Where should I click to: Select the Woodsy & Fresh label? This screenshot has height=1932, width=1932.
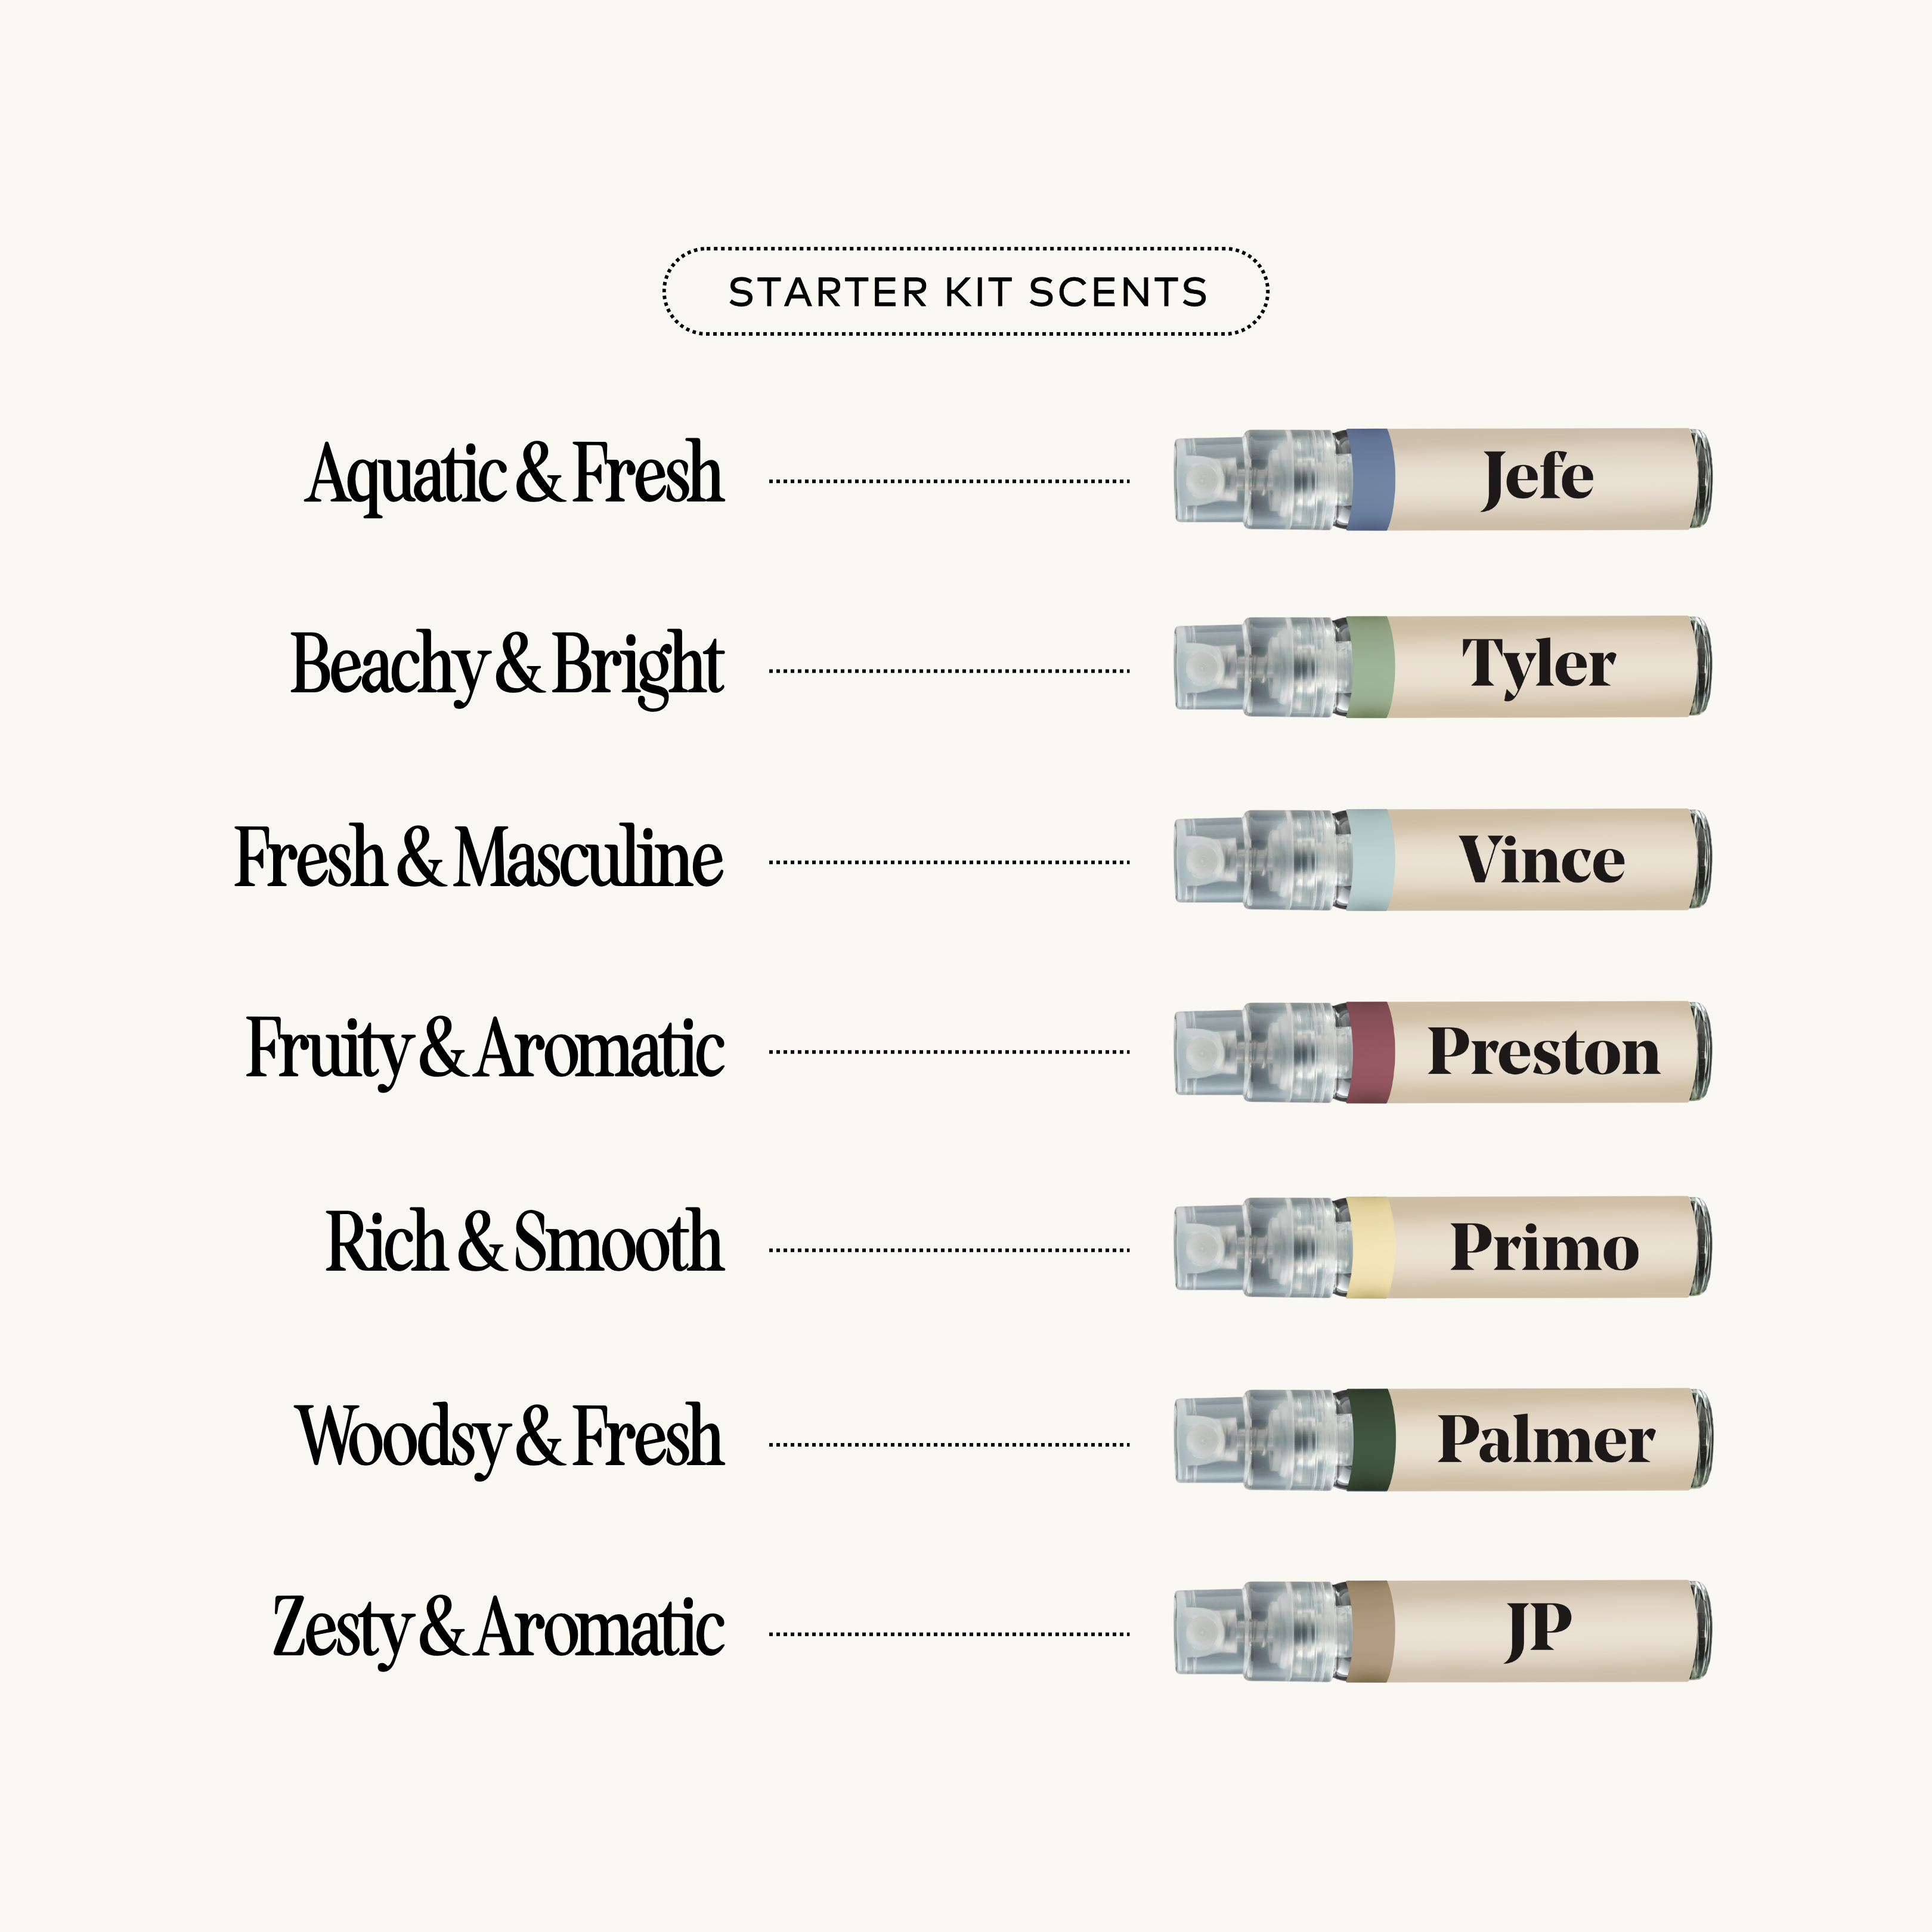[509, 1437]
